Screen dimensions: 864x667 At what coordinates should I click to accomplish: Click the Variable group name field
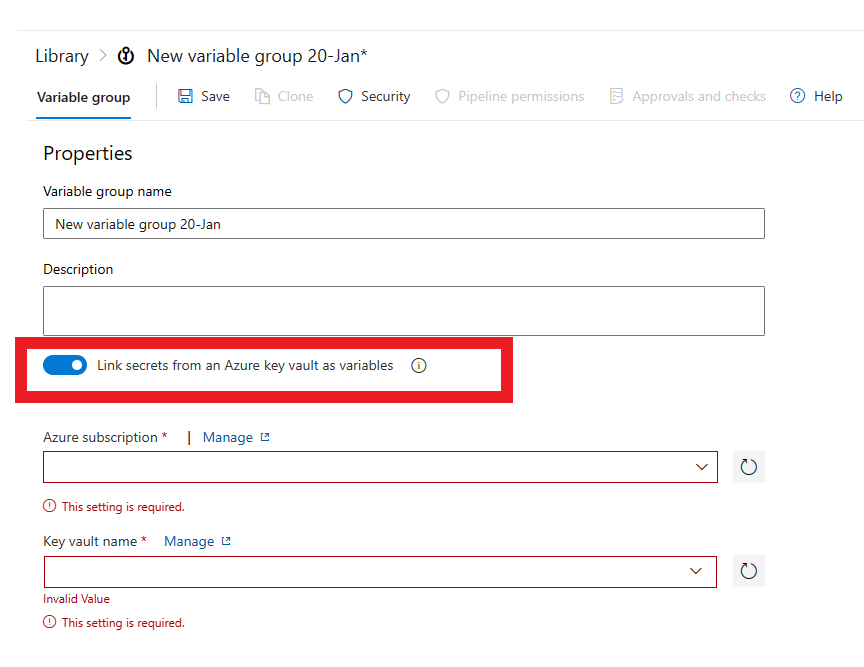click(x=404, y=224)
